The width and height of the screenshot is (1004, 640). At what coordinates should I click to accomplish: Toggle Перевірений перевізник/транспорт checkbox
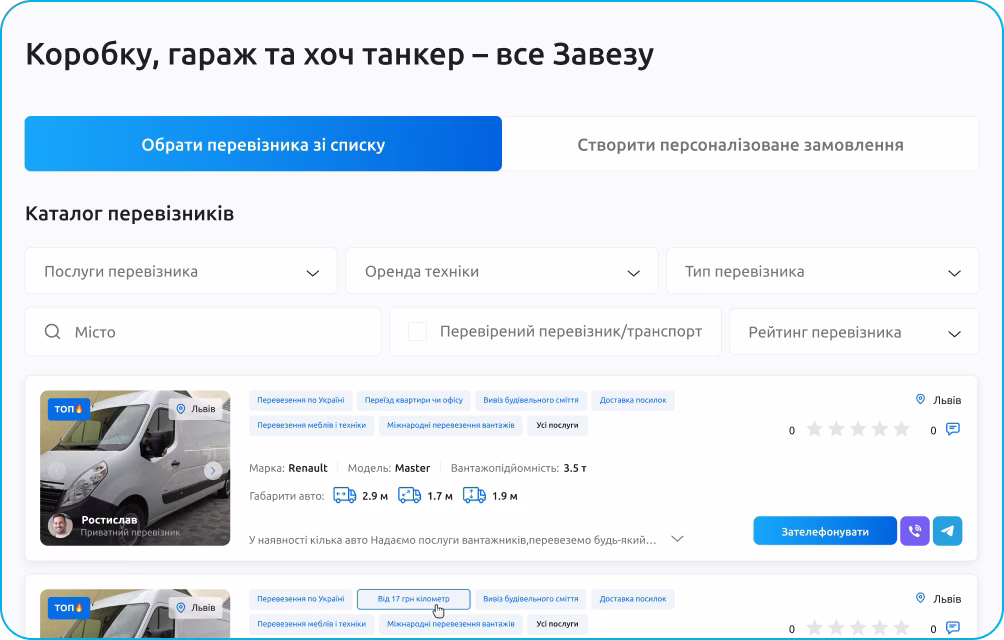[x=417, y=332]
